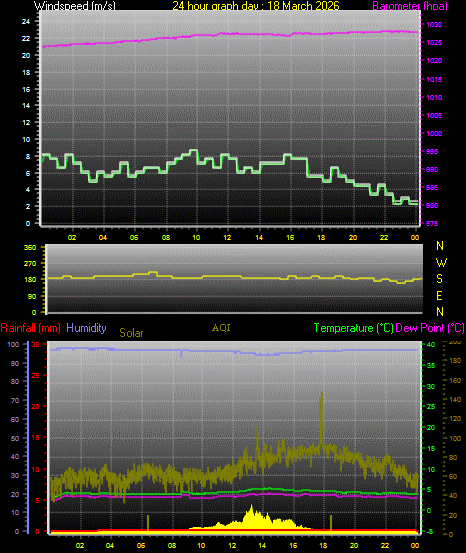Click the "W" wind direction letter
Viewport: 466px width, 553px height.
coord(441,262)
